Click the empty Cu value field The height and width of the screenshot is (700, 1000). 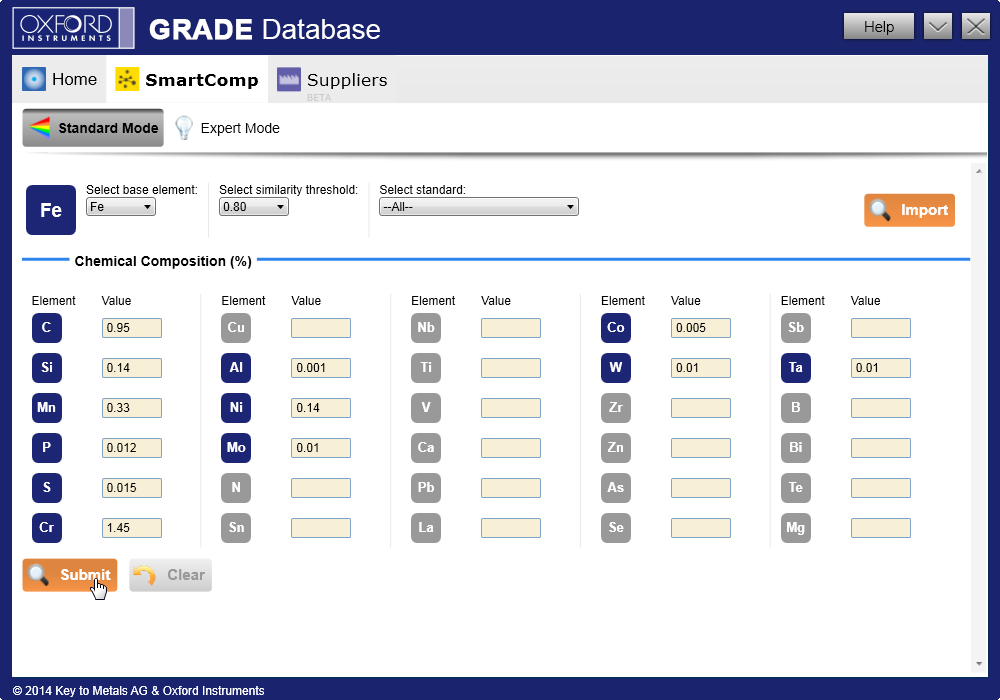(x=321, y=328)
